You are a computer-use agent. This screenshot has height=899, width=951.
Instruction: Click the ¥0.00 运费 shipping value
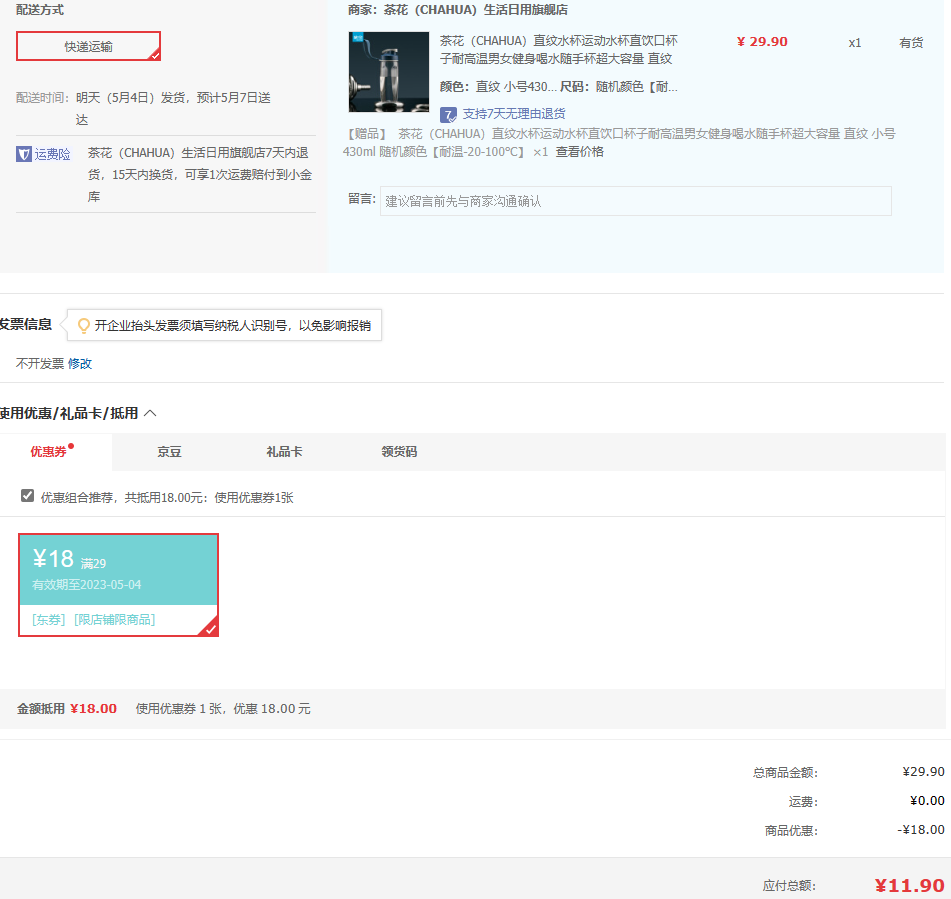(927, 801)
